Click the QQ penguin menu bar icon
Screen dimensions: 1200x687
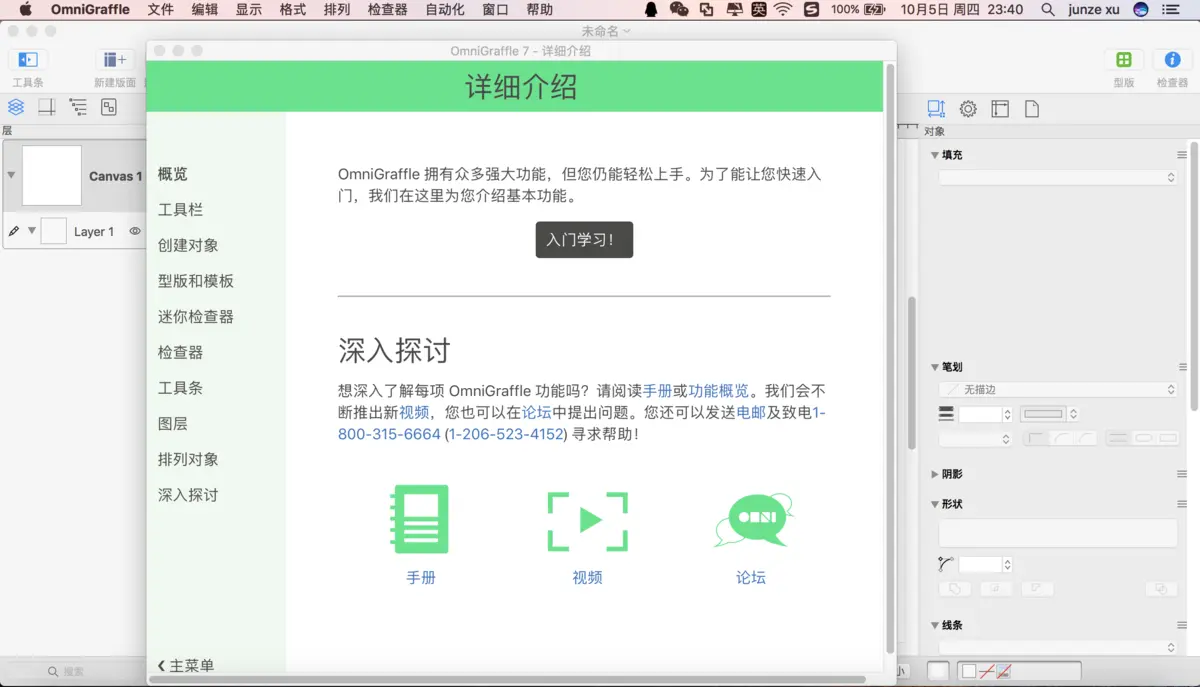click(651, 10)
